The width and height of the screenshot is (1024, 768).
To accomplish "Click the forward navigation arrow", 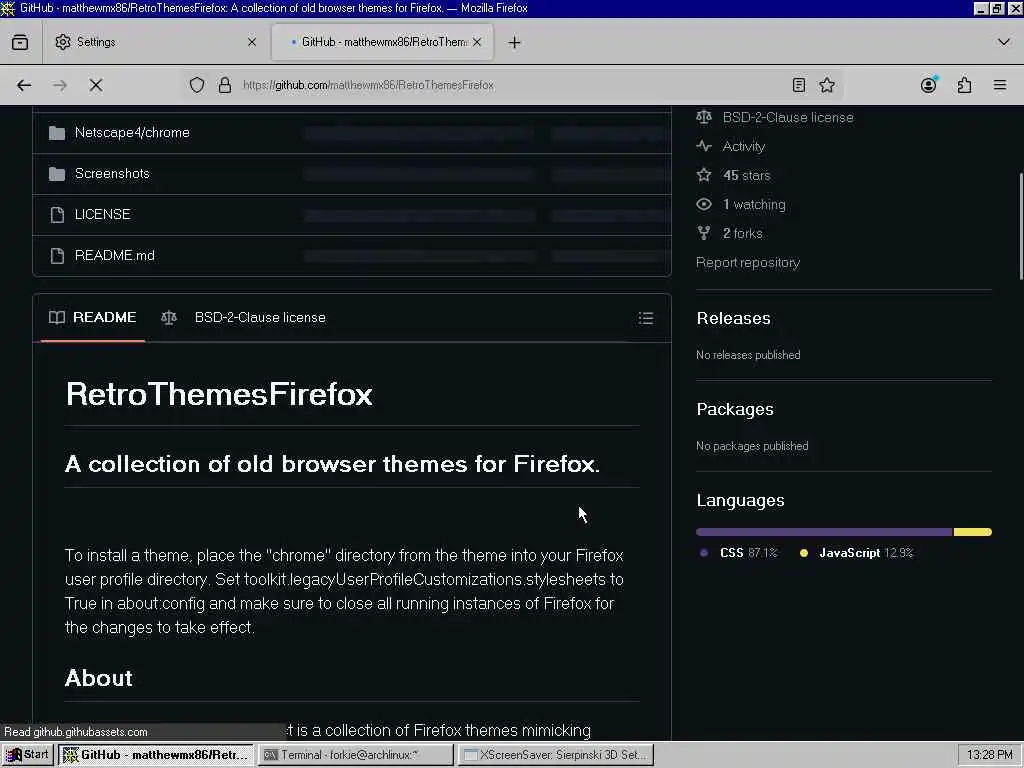I will (60, 86).
